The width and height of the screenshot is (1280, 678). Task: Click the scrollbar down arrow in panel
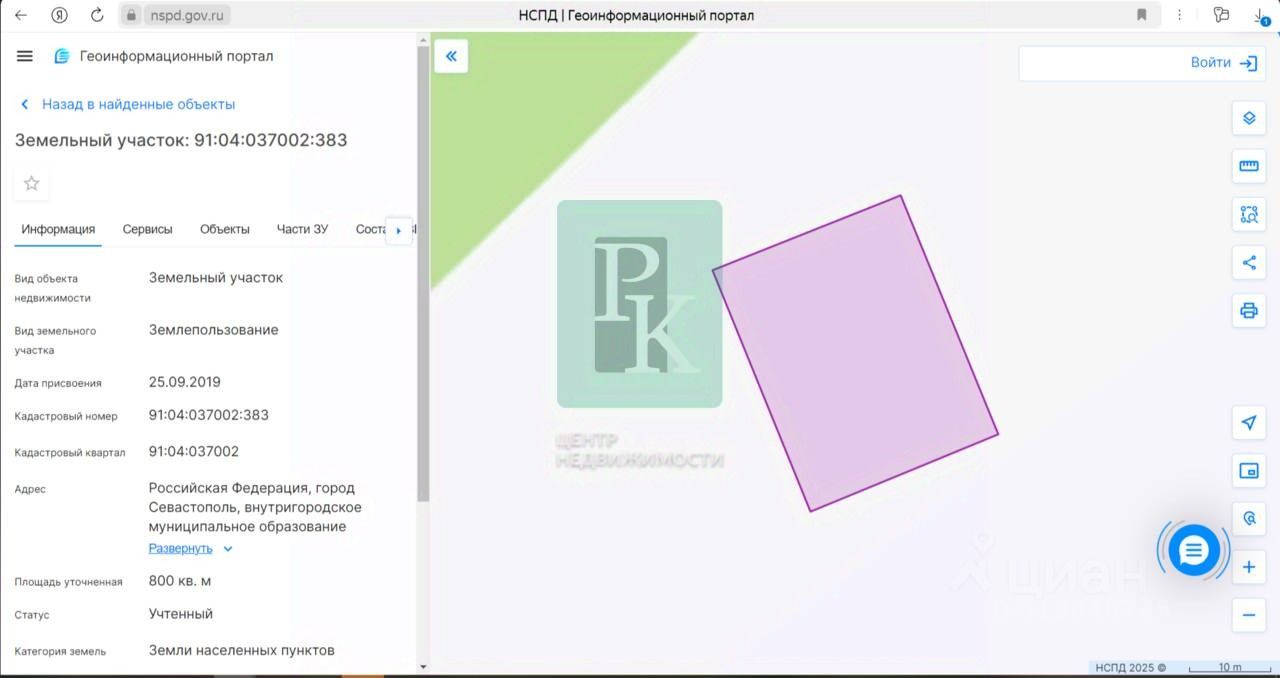tap(423, 666)
